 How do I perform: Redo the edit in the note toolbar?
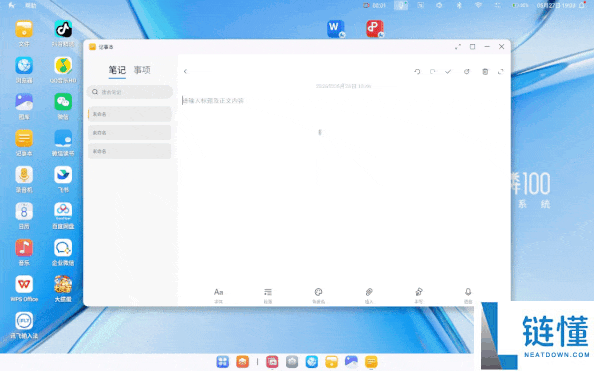[432, 71]
